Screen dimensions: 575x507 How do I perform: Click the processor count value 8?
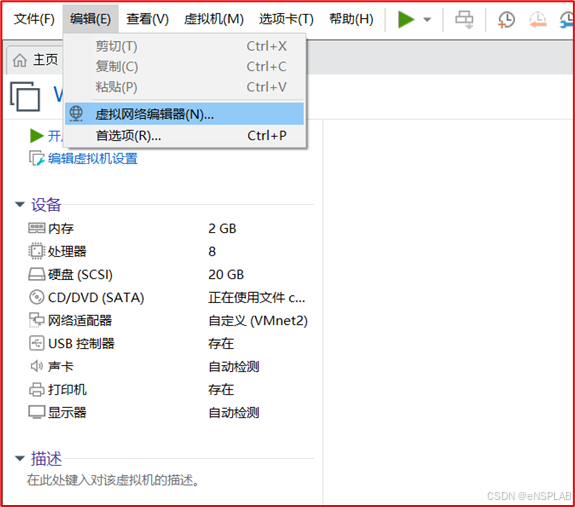click(x=212, y=251)
